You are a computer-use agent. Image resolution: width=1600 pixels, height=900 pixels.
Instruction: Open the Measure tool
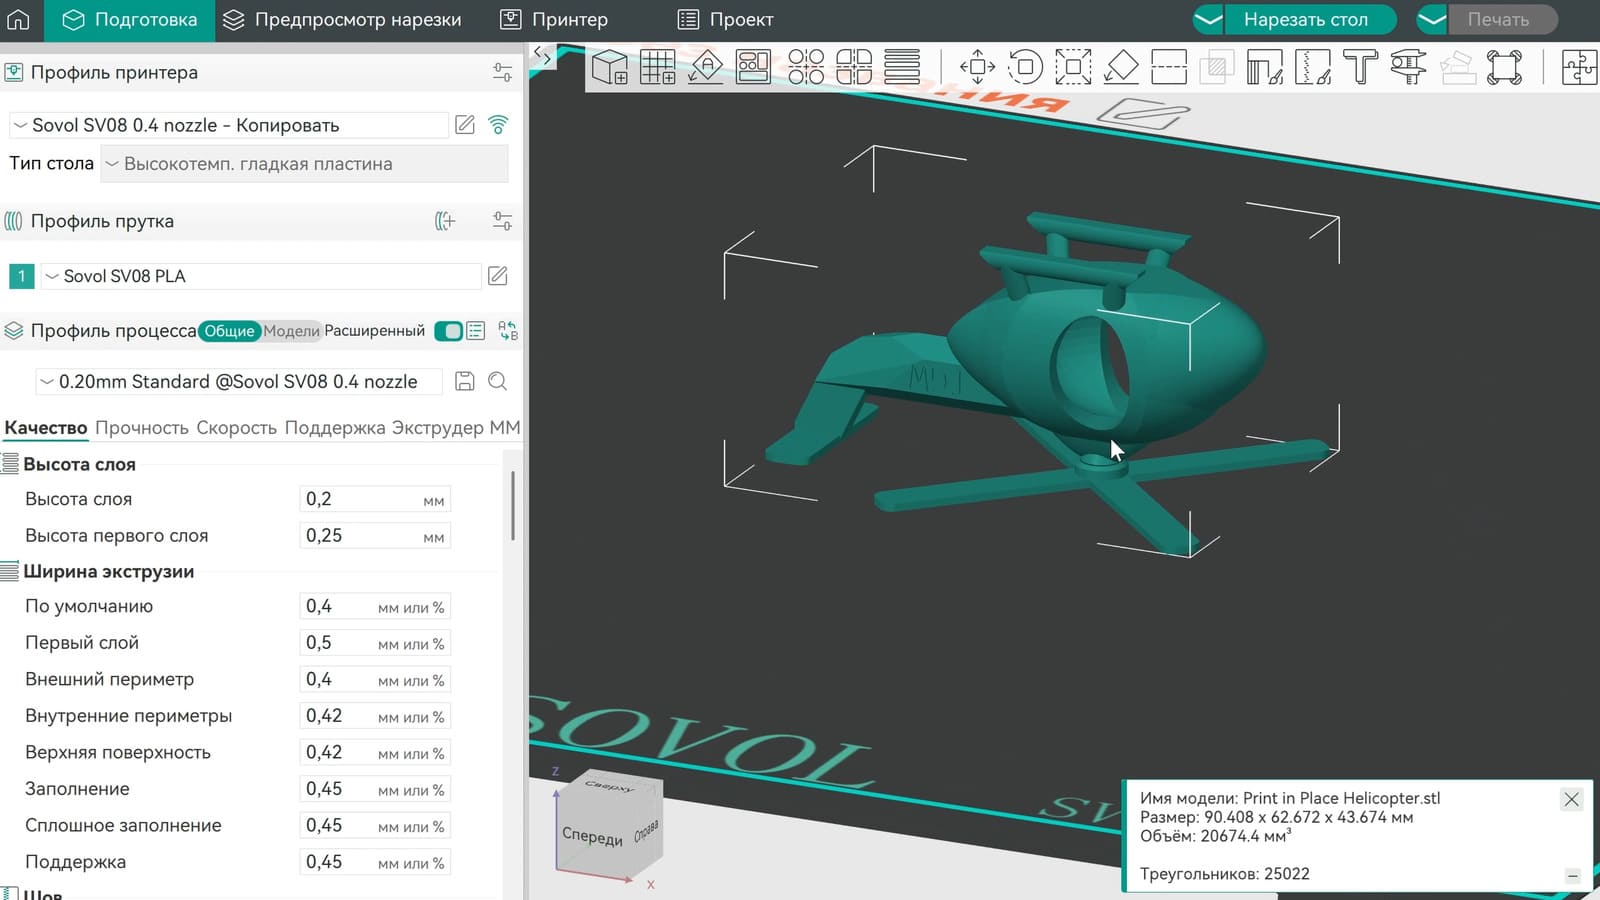[1408, 67]
